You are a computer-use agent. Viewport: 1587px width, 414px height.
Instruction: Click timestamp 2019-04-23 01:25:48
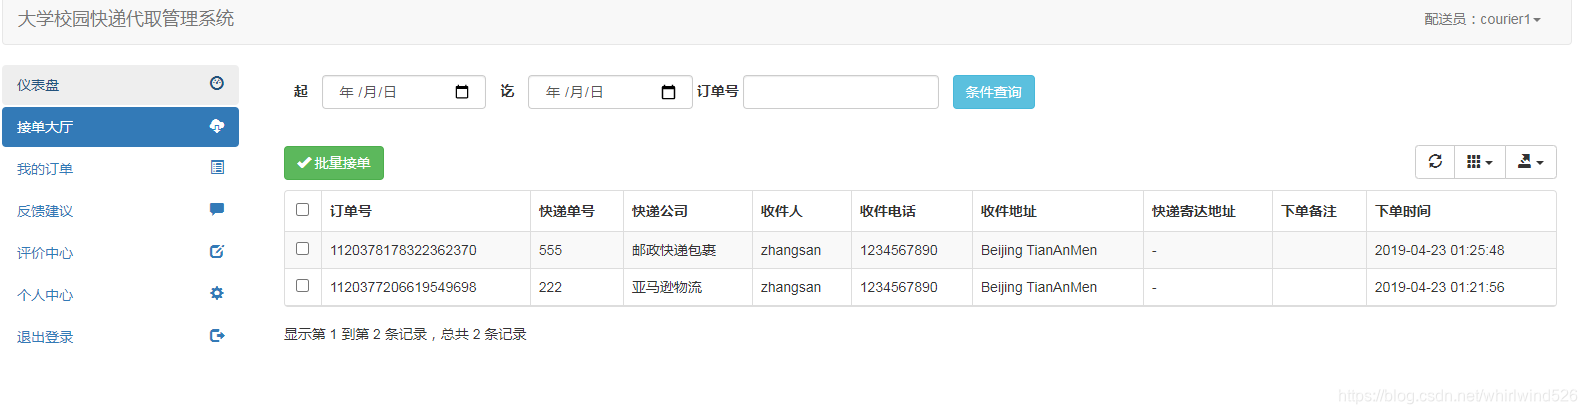click(x=1440, y=250)
